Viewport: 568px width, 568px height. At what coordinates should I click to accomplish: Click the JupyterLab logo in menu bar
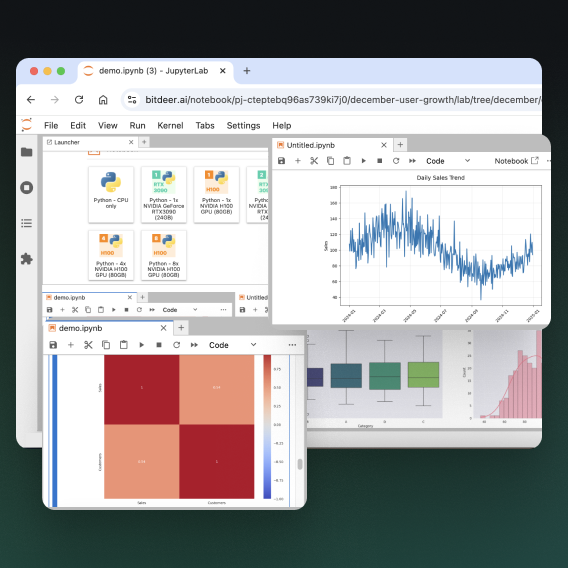[26, 125]
